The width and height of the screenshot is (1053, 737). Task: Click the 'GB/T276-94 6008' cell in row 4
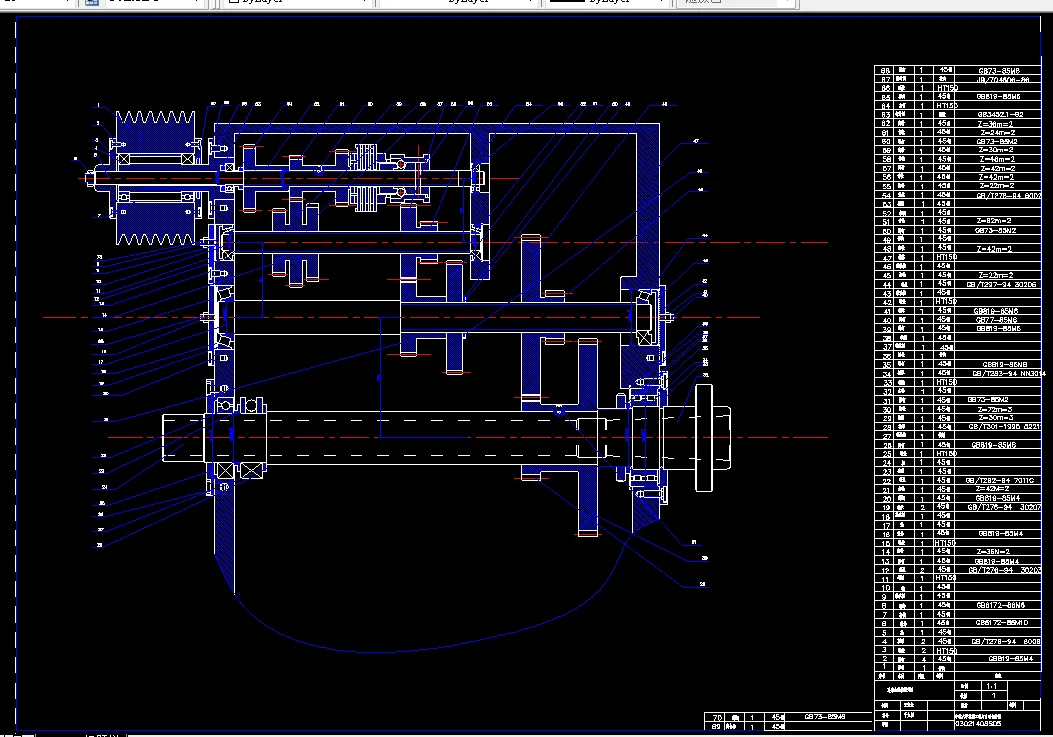pyautogui.click(x=1005, y=642)
